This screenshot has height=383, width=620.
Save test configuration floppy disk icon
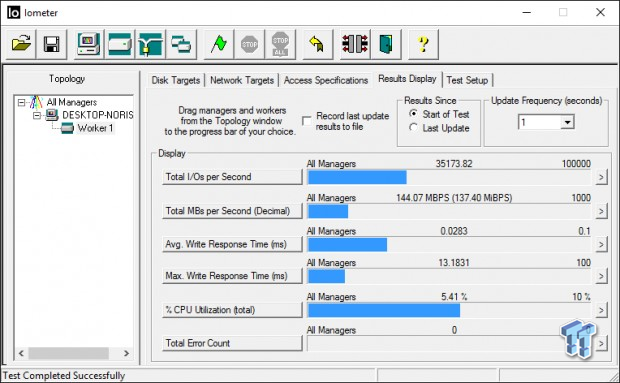tap(52, 44)
